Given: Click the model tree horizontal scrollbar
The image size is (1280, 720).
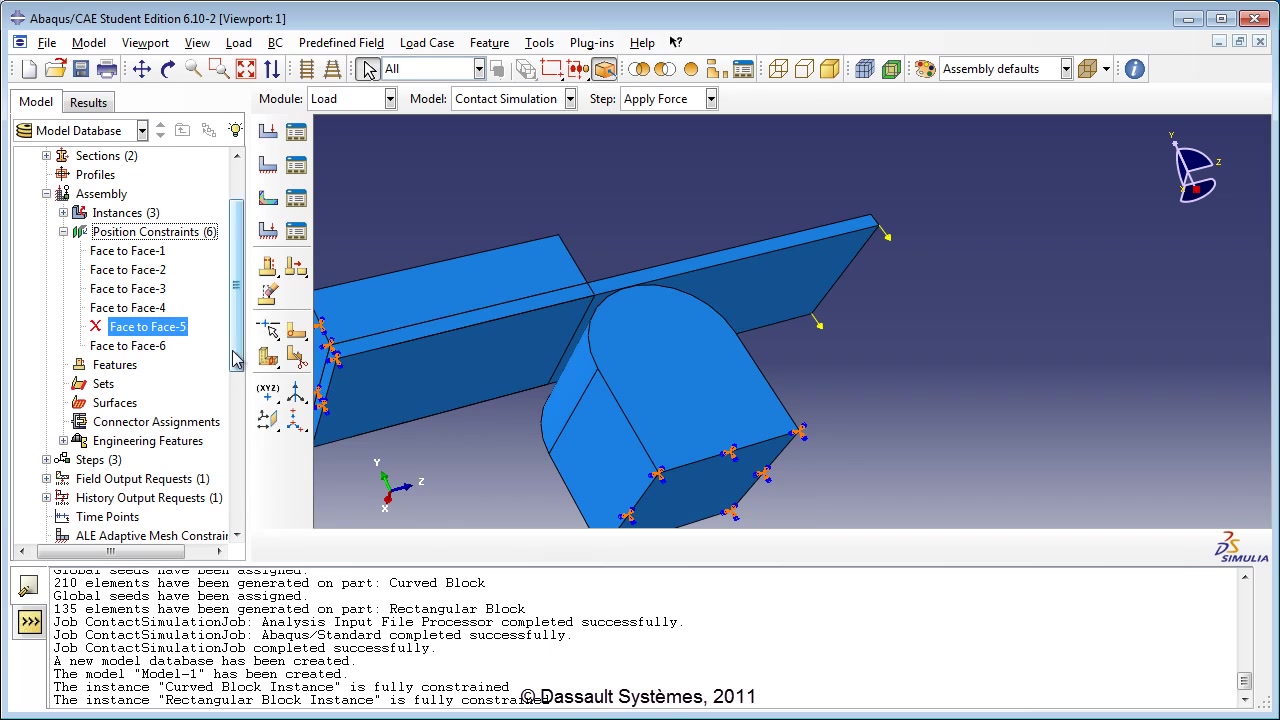Looking at the screenshot, I should click(x=110, y=551).
